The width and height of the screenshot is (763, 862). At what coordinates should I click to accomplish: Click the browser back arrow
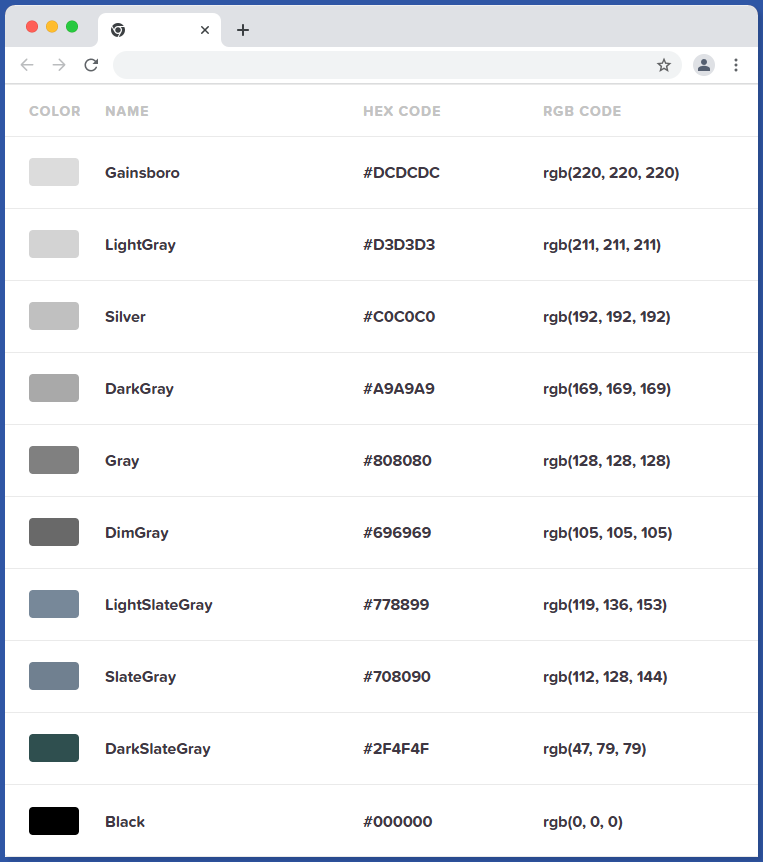[x=27, y=65]
